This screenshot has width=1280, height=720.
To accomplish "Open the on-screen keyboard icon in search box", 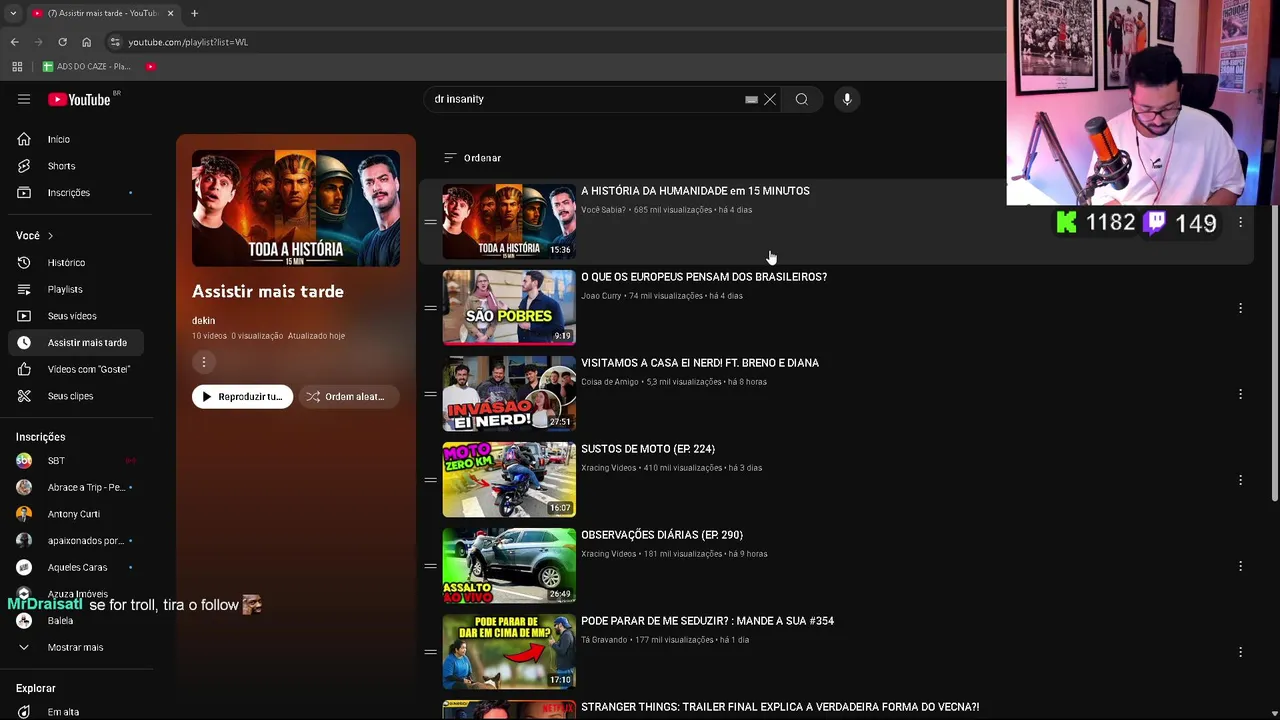I will click(x=751, y=100).
